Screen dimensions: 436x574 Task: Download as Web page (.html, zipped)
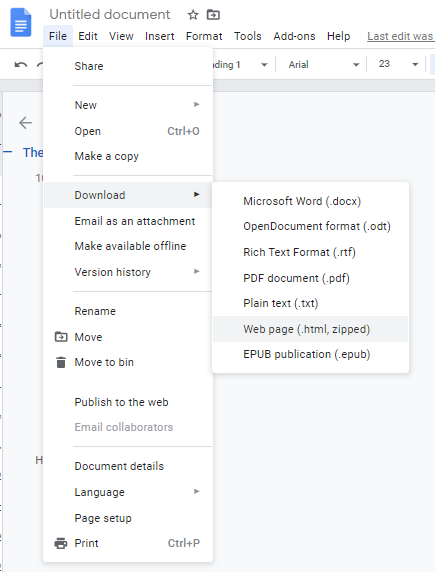pos(310,329)
